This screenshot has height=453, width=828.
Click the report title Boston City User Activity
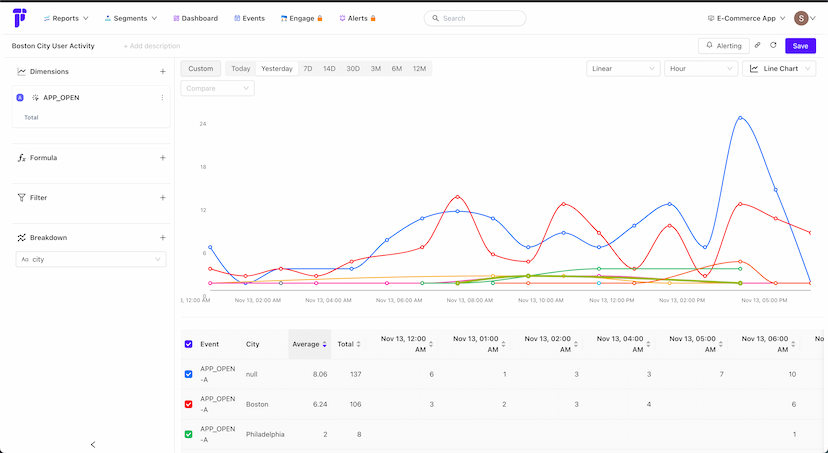click(x=53, y=46)
